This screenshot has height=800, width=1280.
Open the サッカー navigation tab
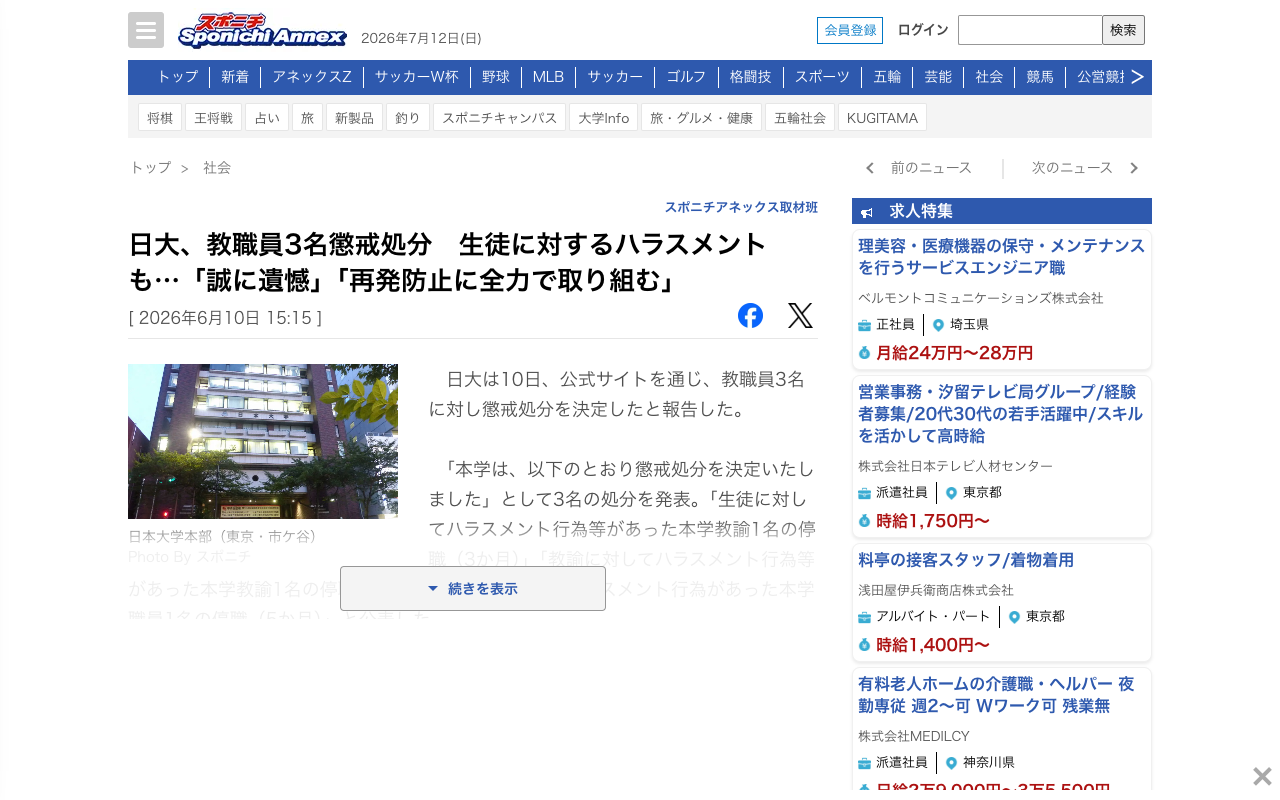click(615, 77)
